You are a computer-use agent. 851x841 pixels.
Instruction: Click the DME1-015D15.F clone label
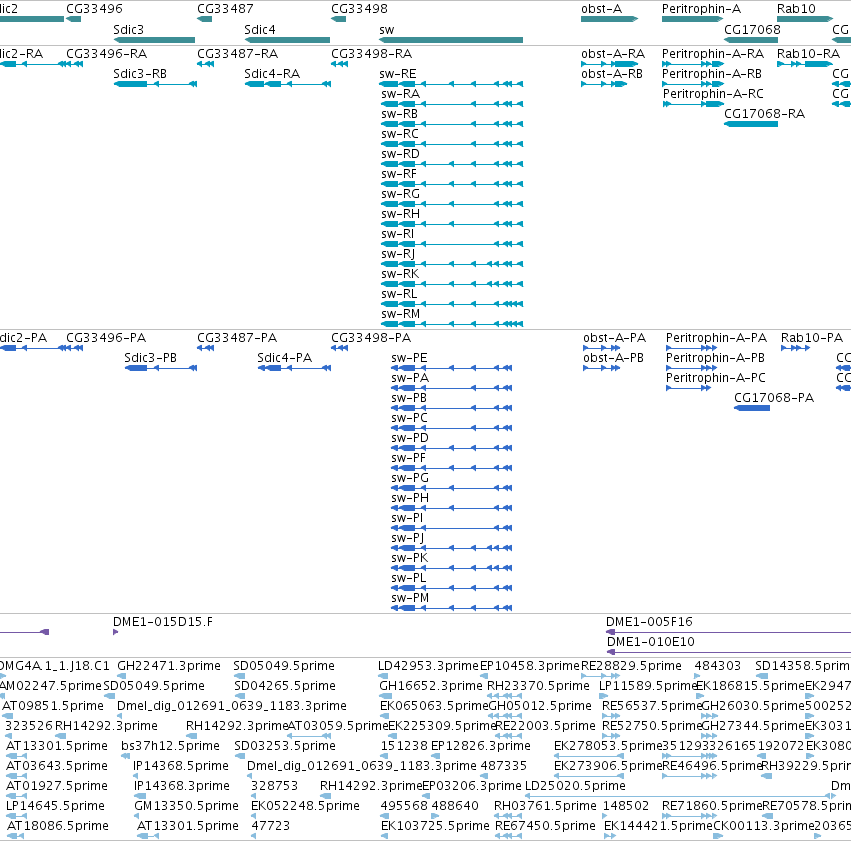[x=163, y=622]
